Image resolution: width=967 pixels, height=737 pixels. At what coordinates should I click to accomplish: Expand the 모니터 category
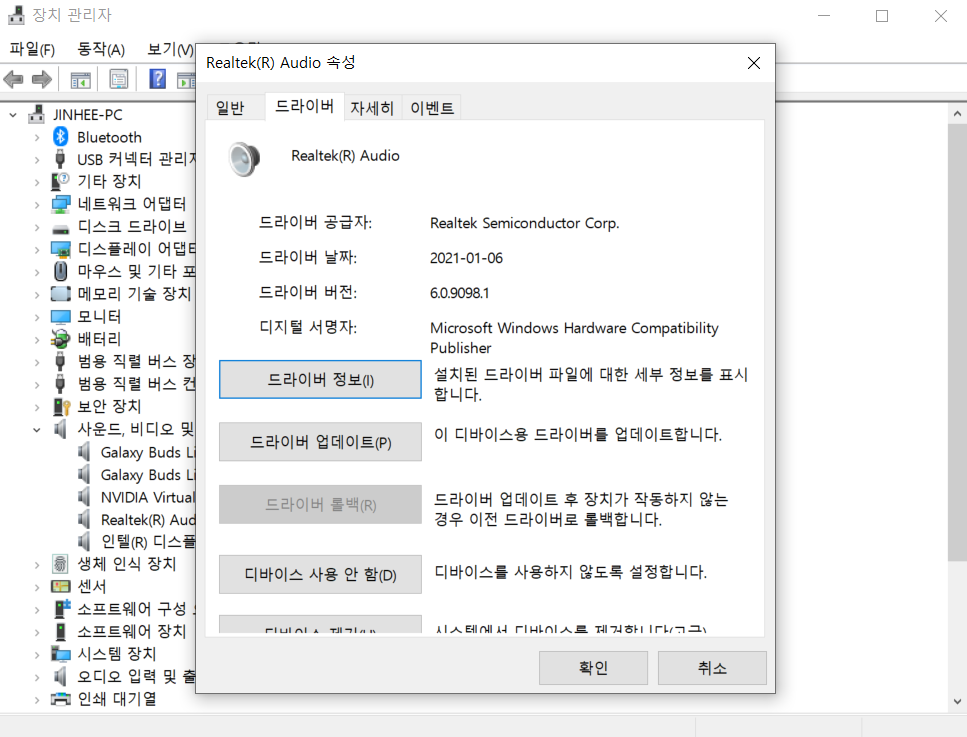tap(36, 318)
